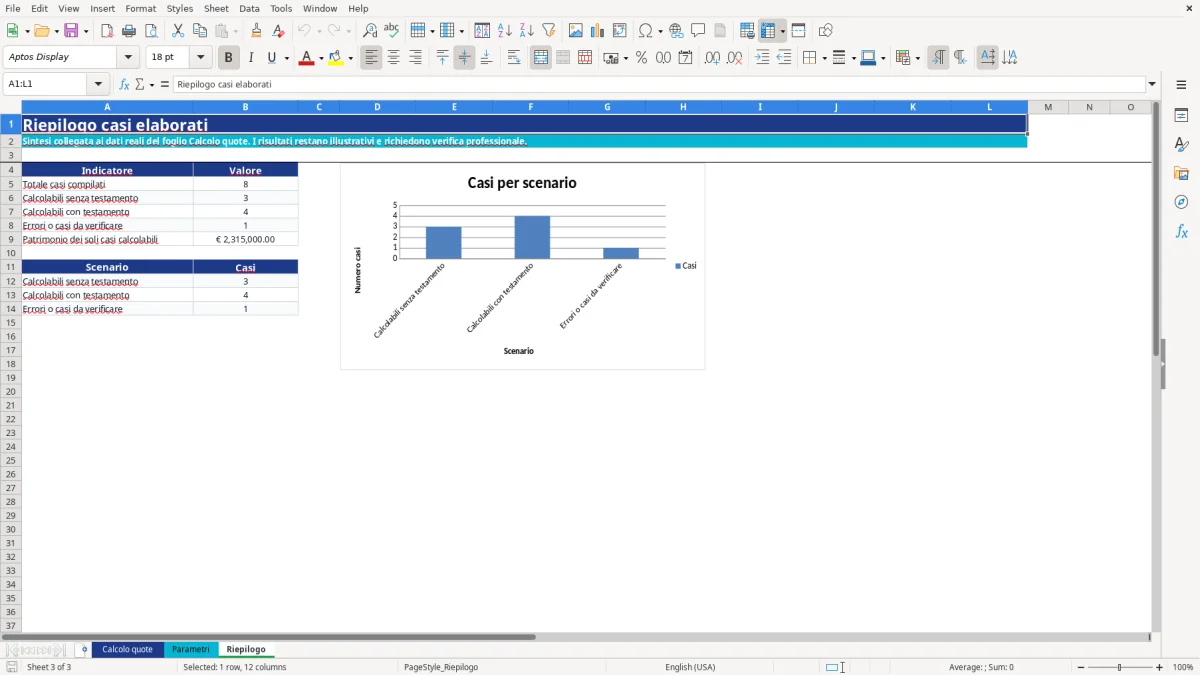Image resolution: width=1200 pixels, height=675 pixels.
Task: Open the font color dropdown arrow
Action: 321,58
